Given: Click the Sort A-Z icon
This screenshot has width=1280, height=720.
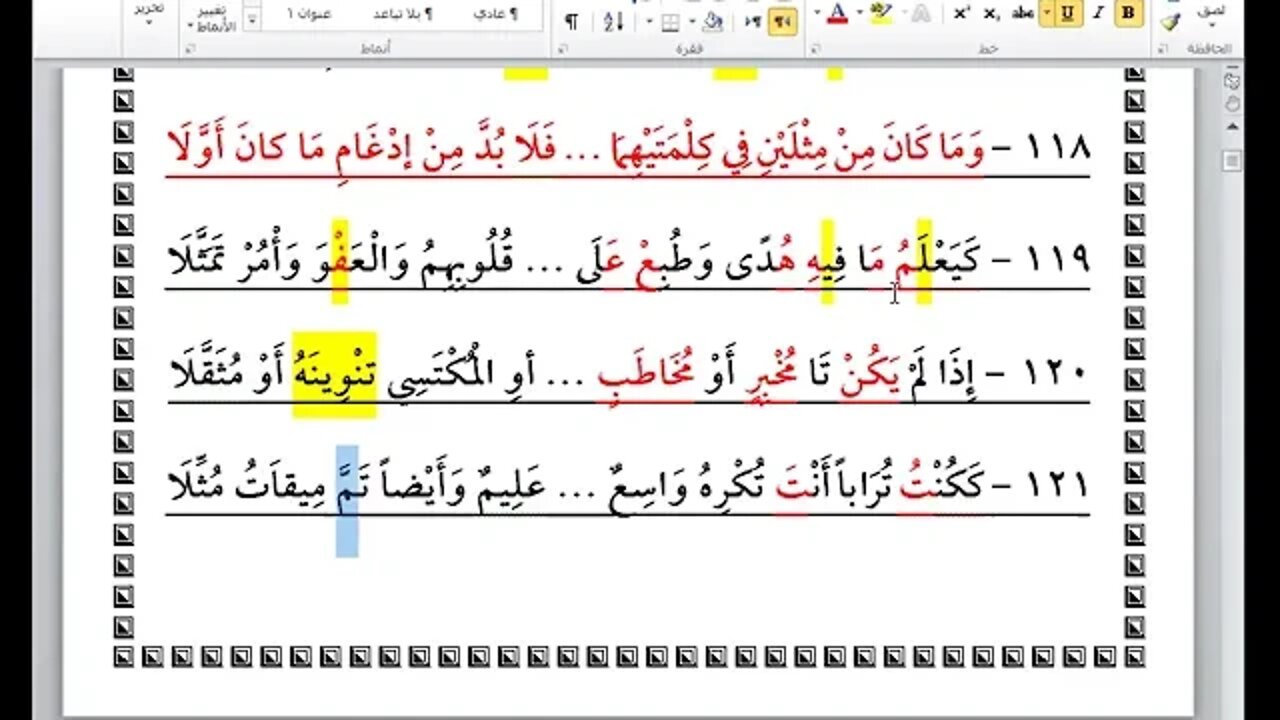Looking at the screenshot, I should 614,21.
